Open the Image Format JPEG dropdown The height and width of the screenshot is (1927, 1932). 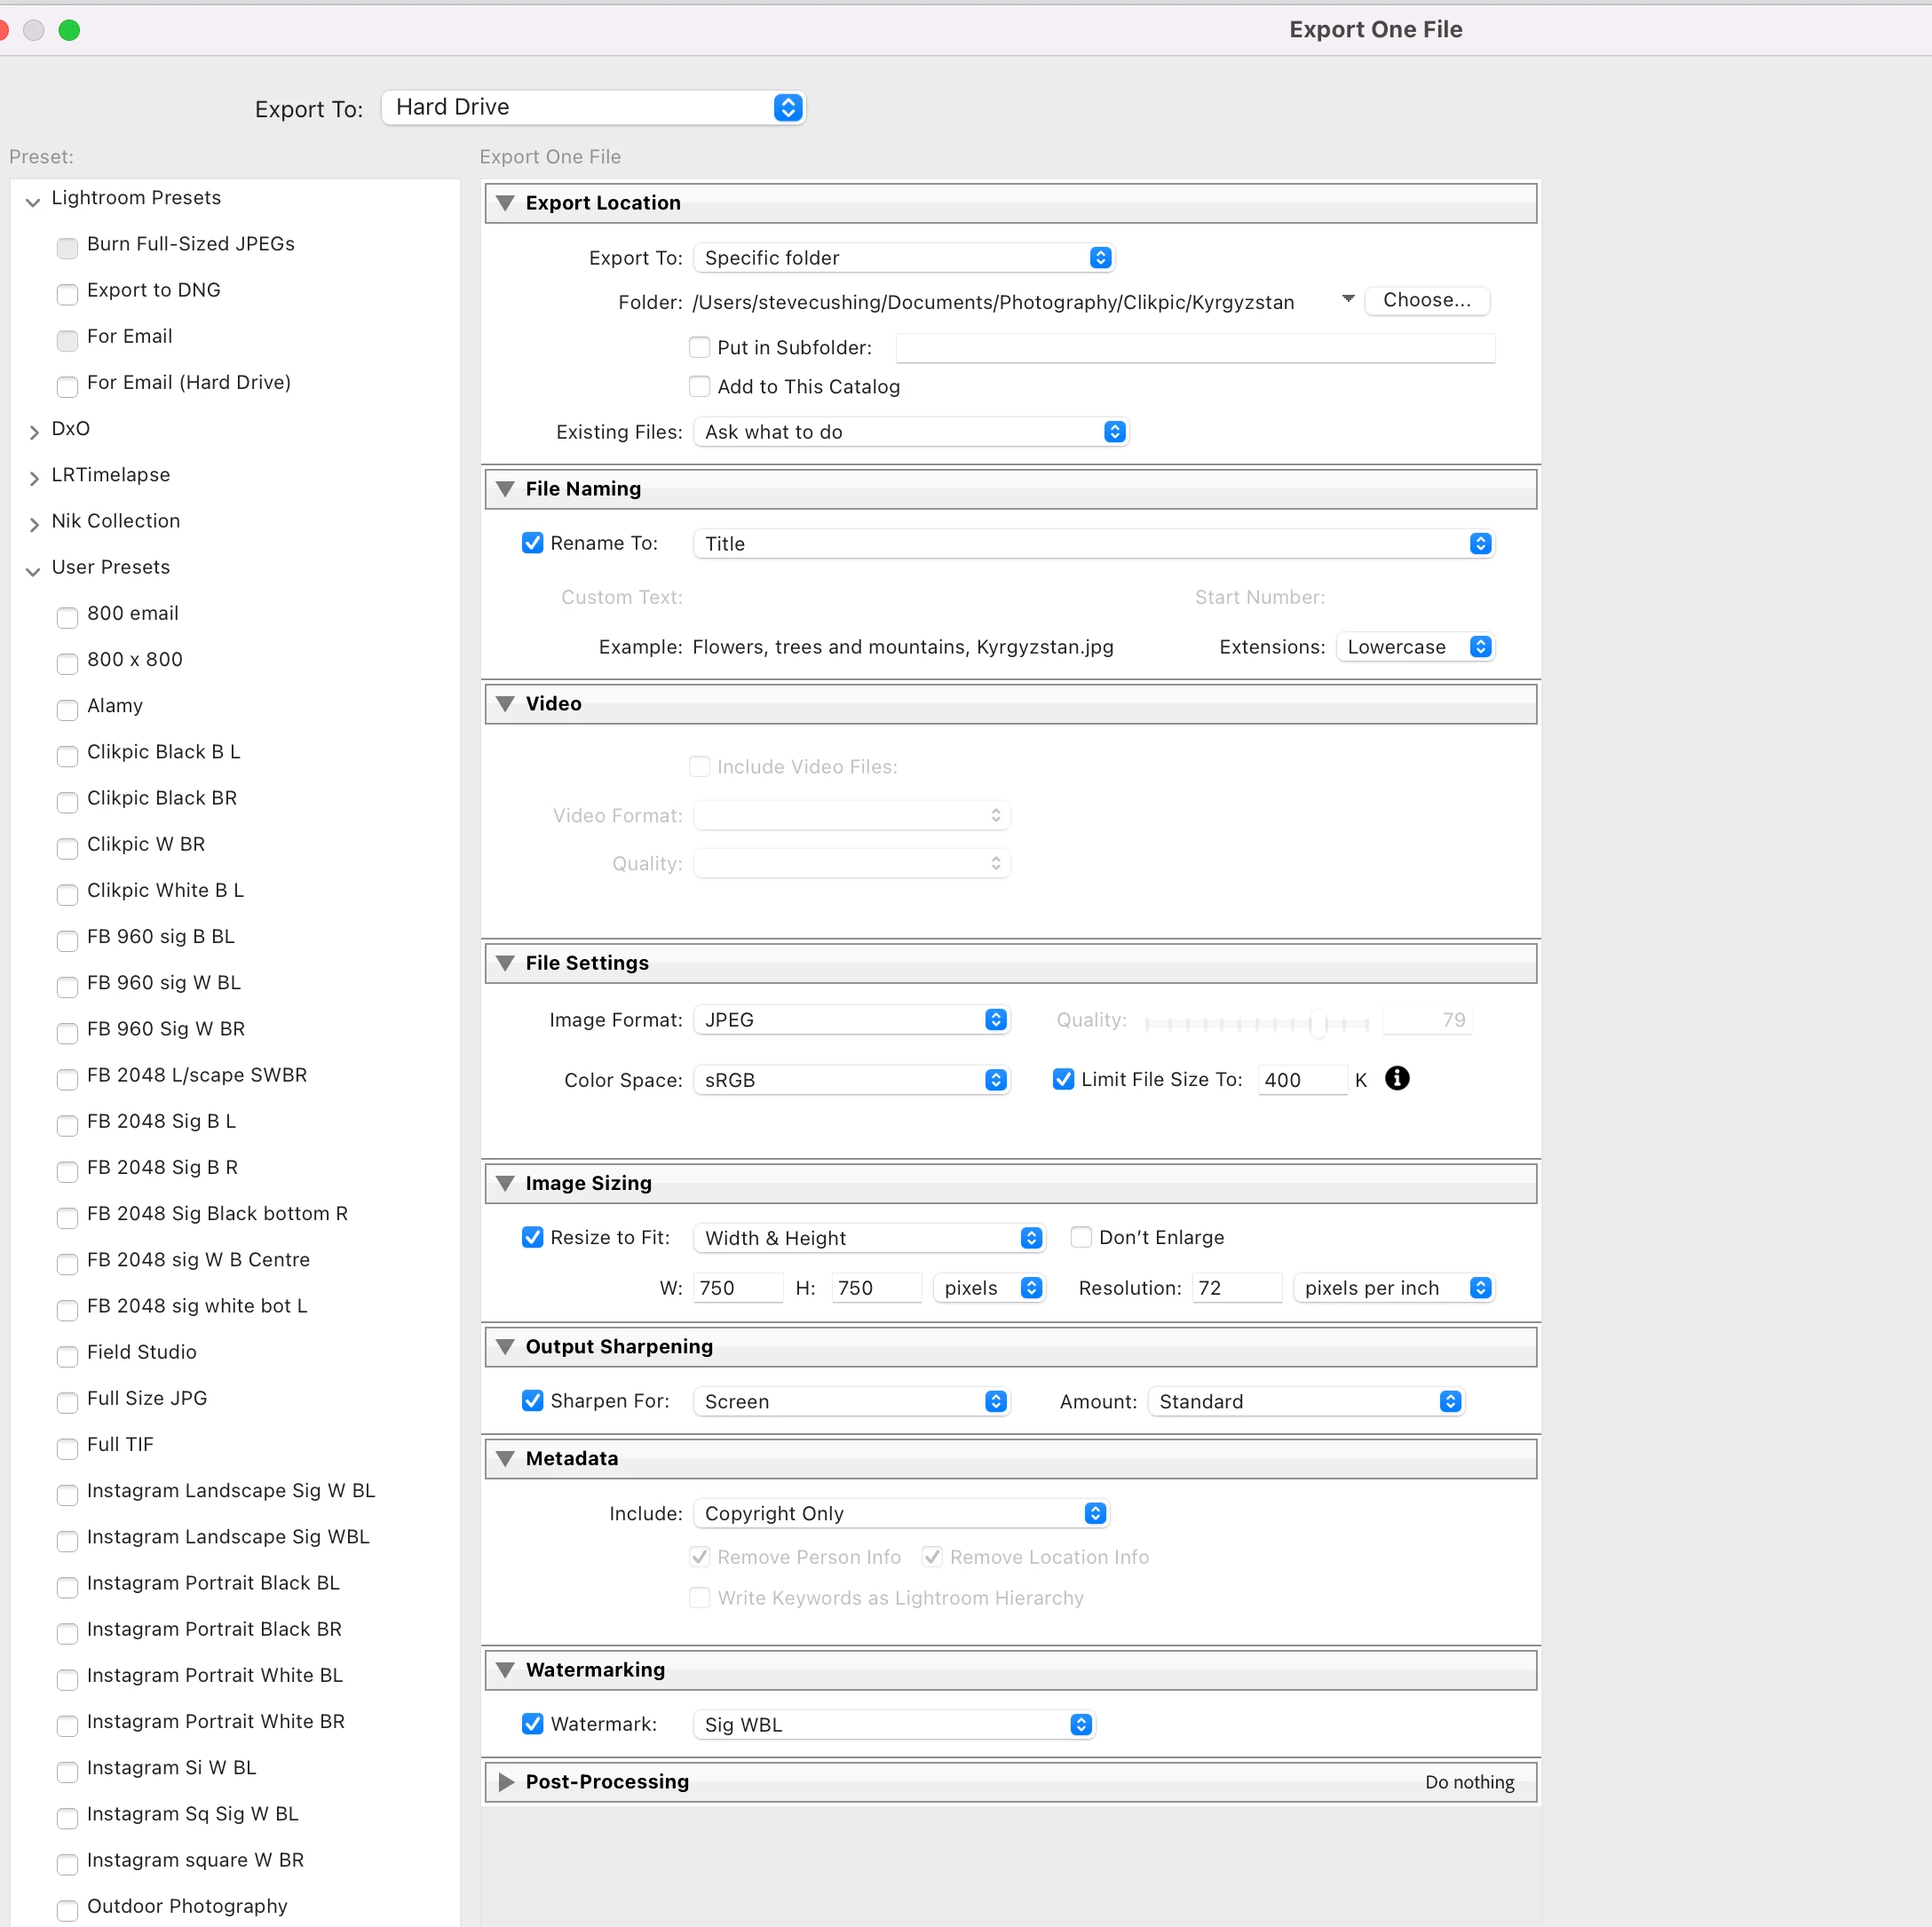point(851,1020)
